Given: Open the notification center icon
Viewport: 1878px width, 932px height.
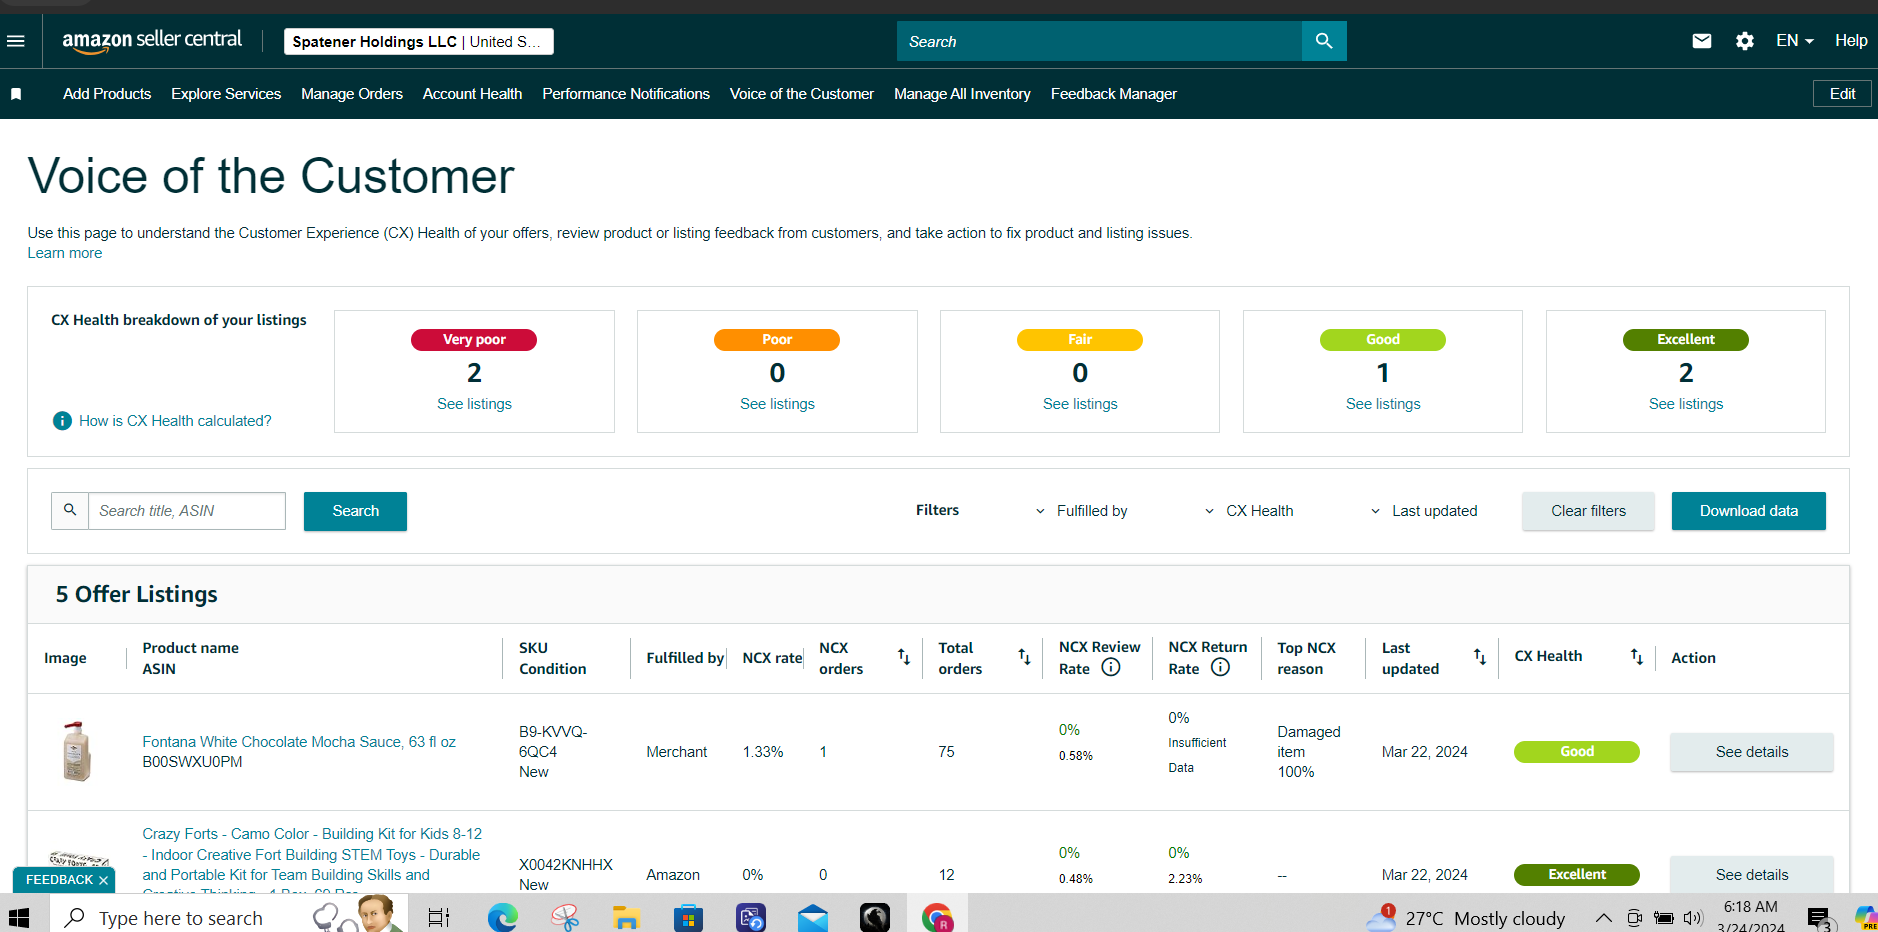Looking at the screenshot, I should click(x=1819, y=918).
